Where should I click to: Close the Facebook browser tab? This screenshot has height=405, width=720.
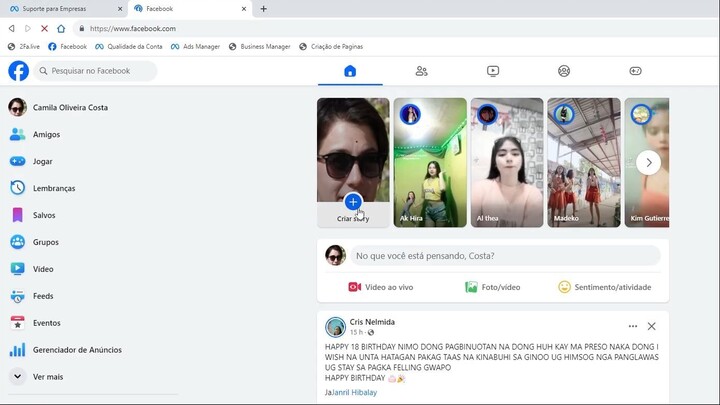[x=244, y=9]
